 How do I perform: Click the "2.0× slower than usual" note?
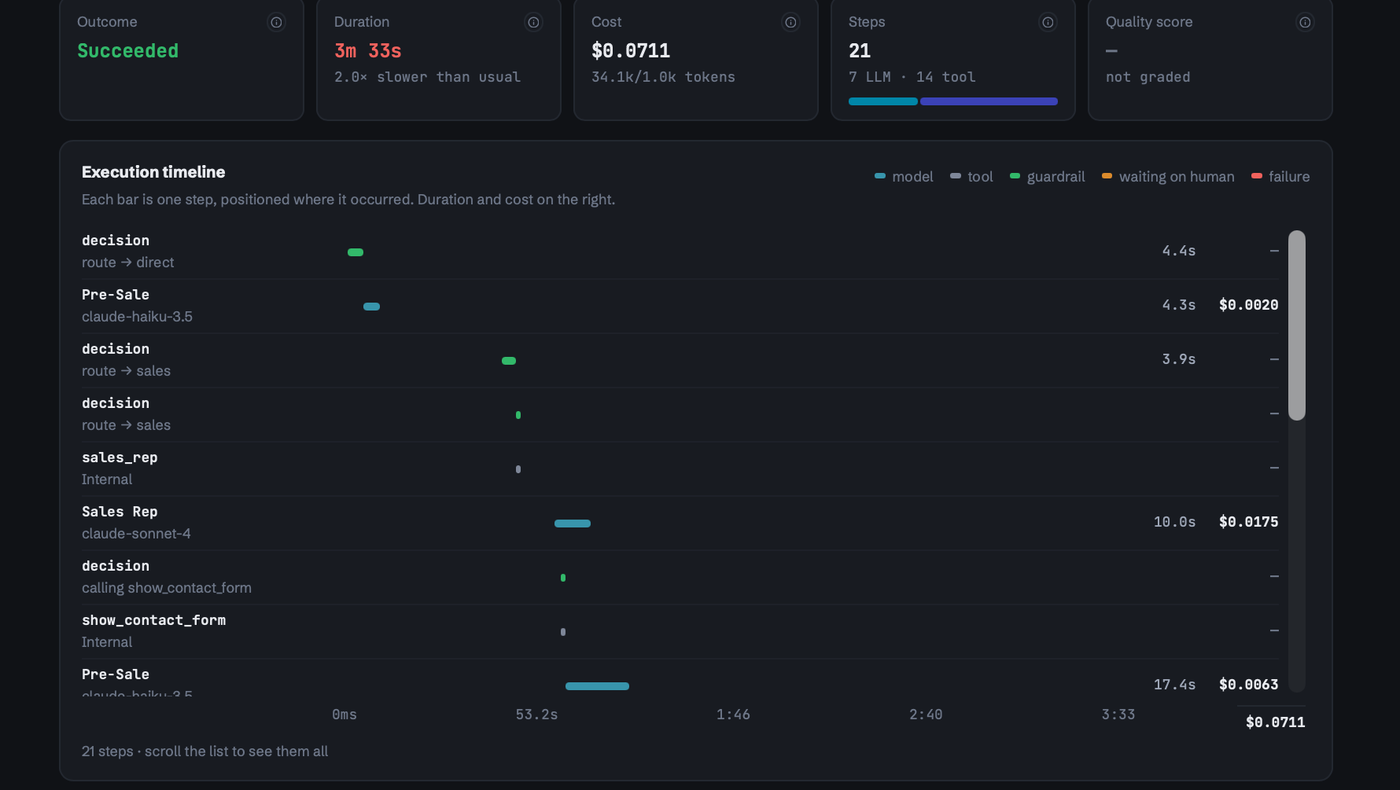[427, 77]
